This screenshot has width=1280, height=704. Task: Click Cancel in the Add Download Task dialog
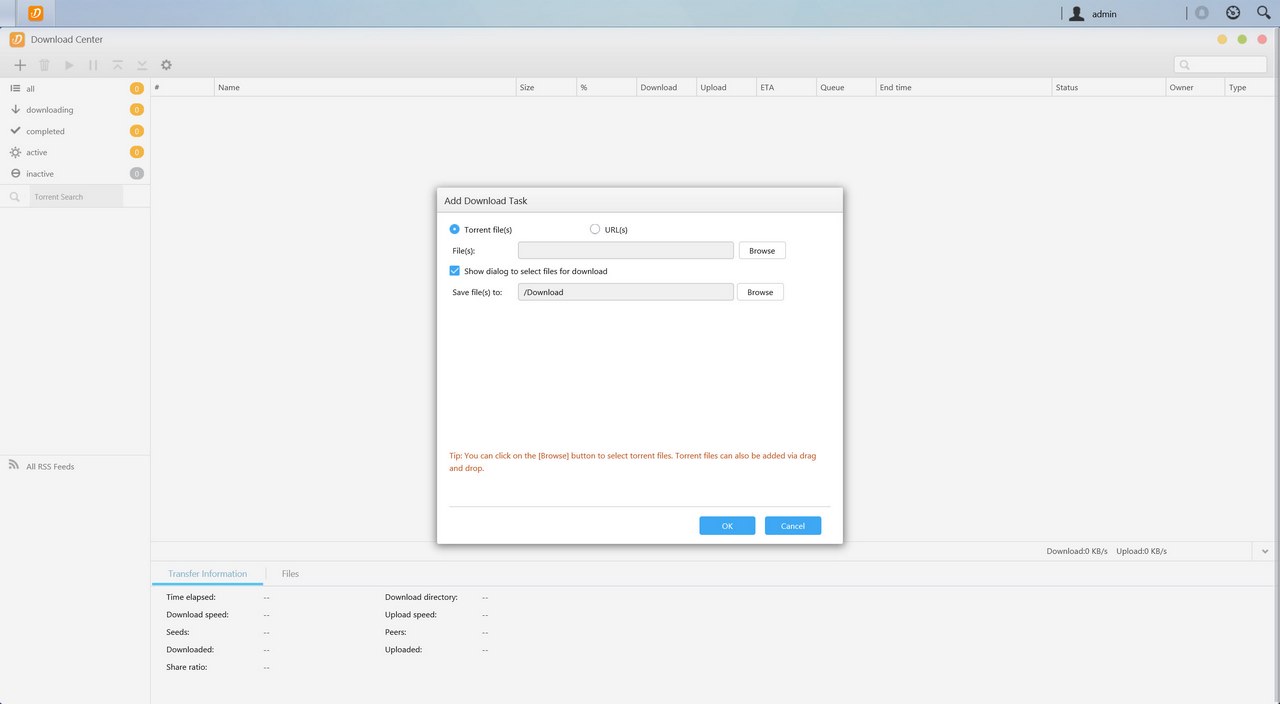[793, 525]
